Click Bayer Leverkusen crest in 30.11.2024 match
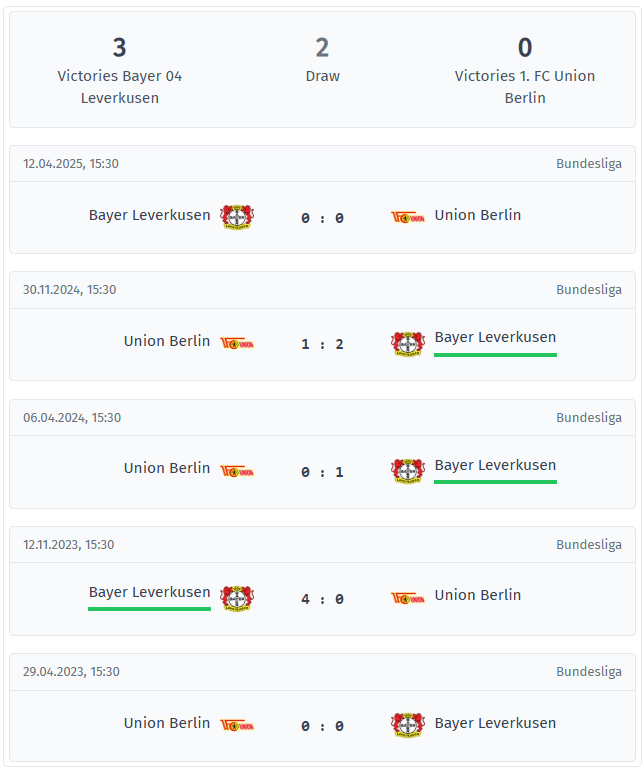This screenshot has width=644, height=769. (x=407, y=344)
